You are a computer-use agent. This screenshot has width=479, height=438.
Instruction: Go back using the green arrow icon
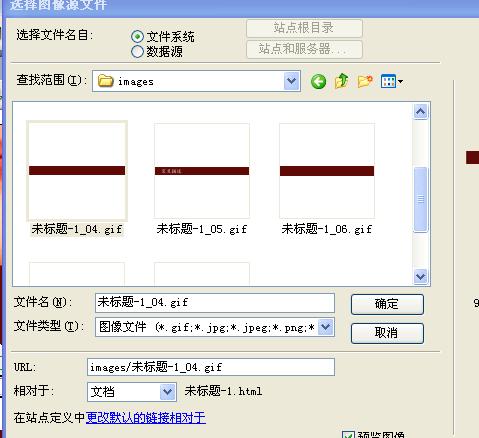[x=318, y=81]
